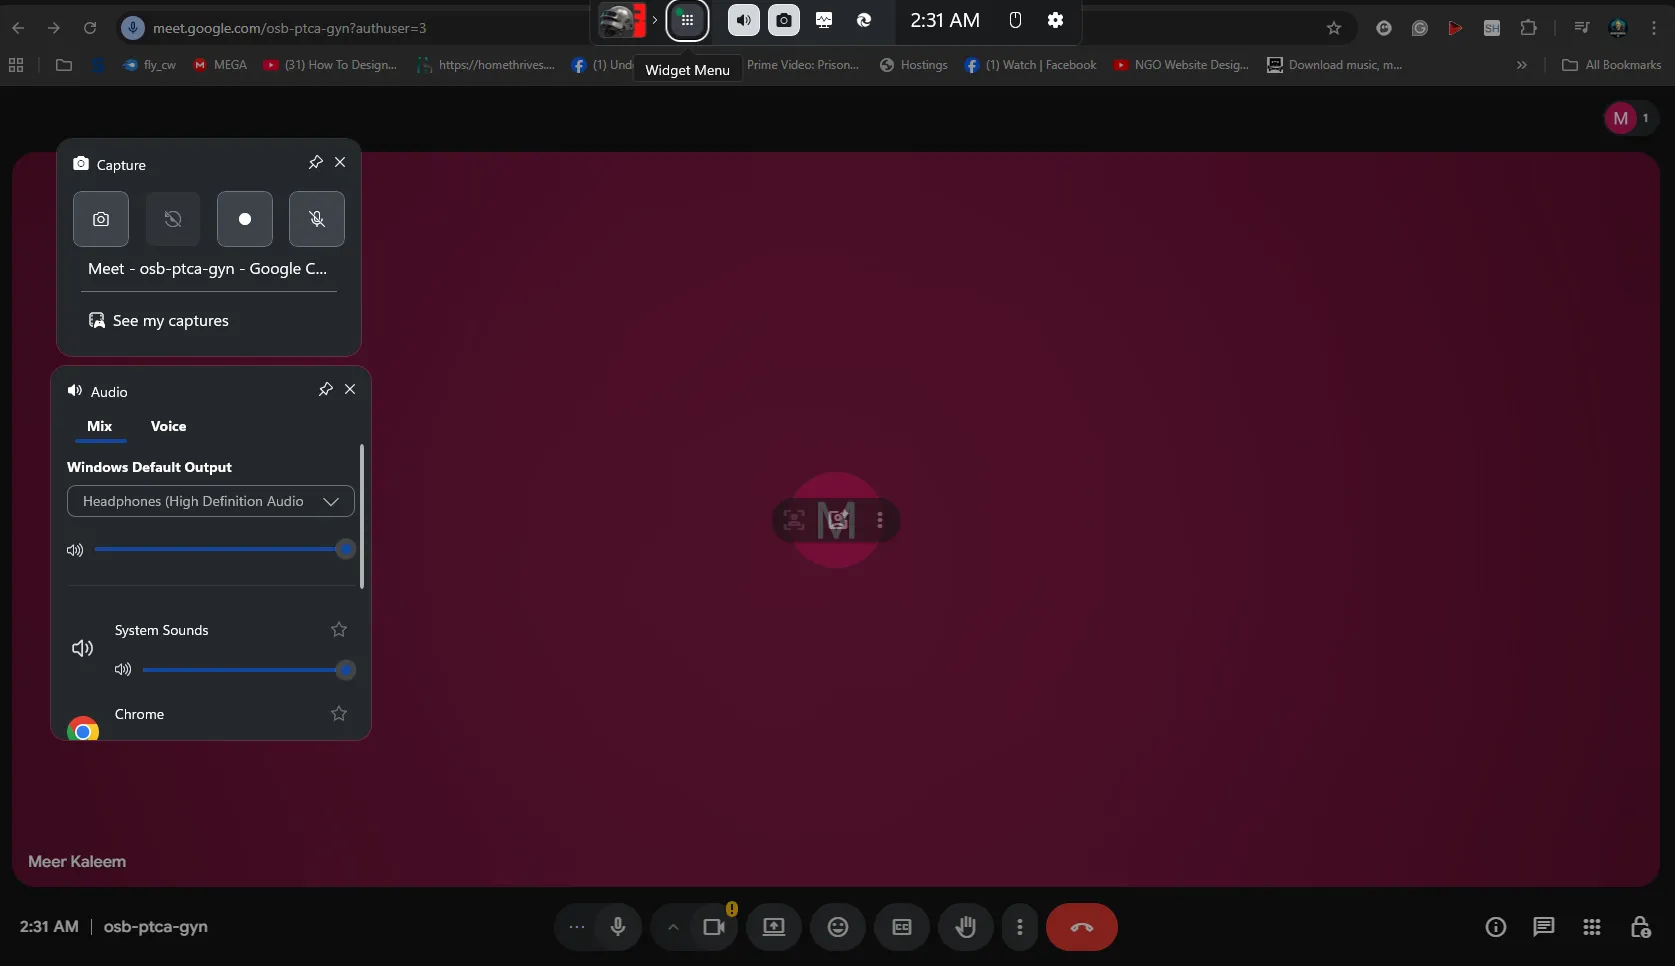This screenshot has width=1675, height=966.
Task: Mute microphone in Meet toolbar
Action: tap(618, 927)
